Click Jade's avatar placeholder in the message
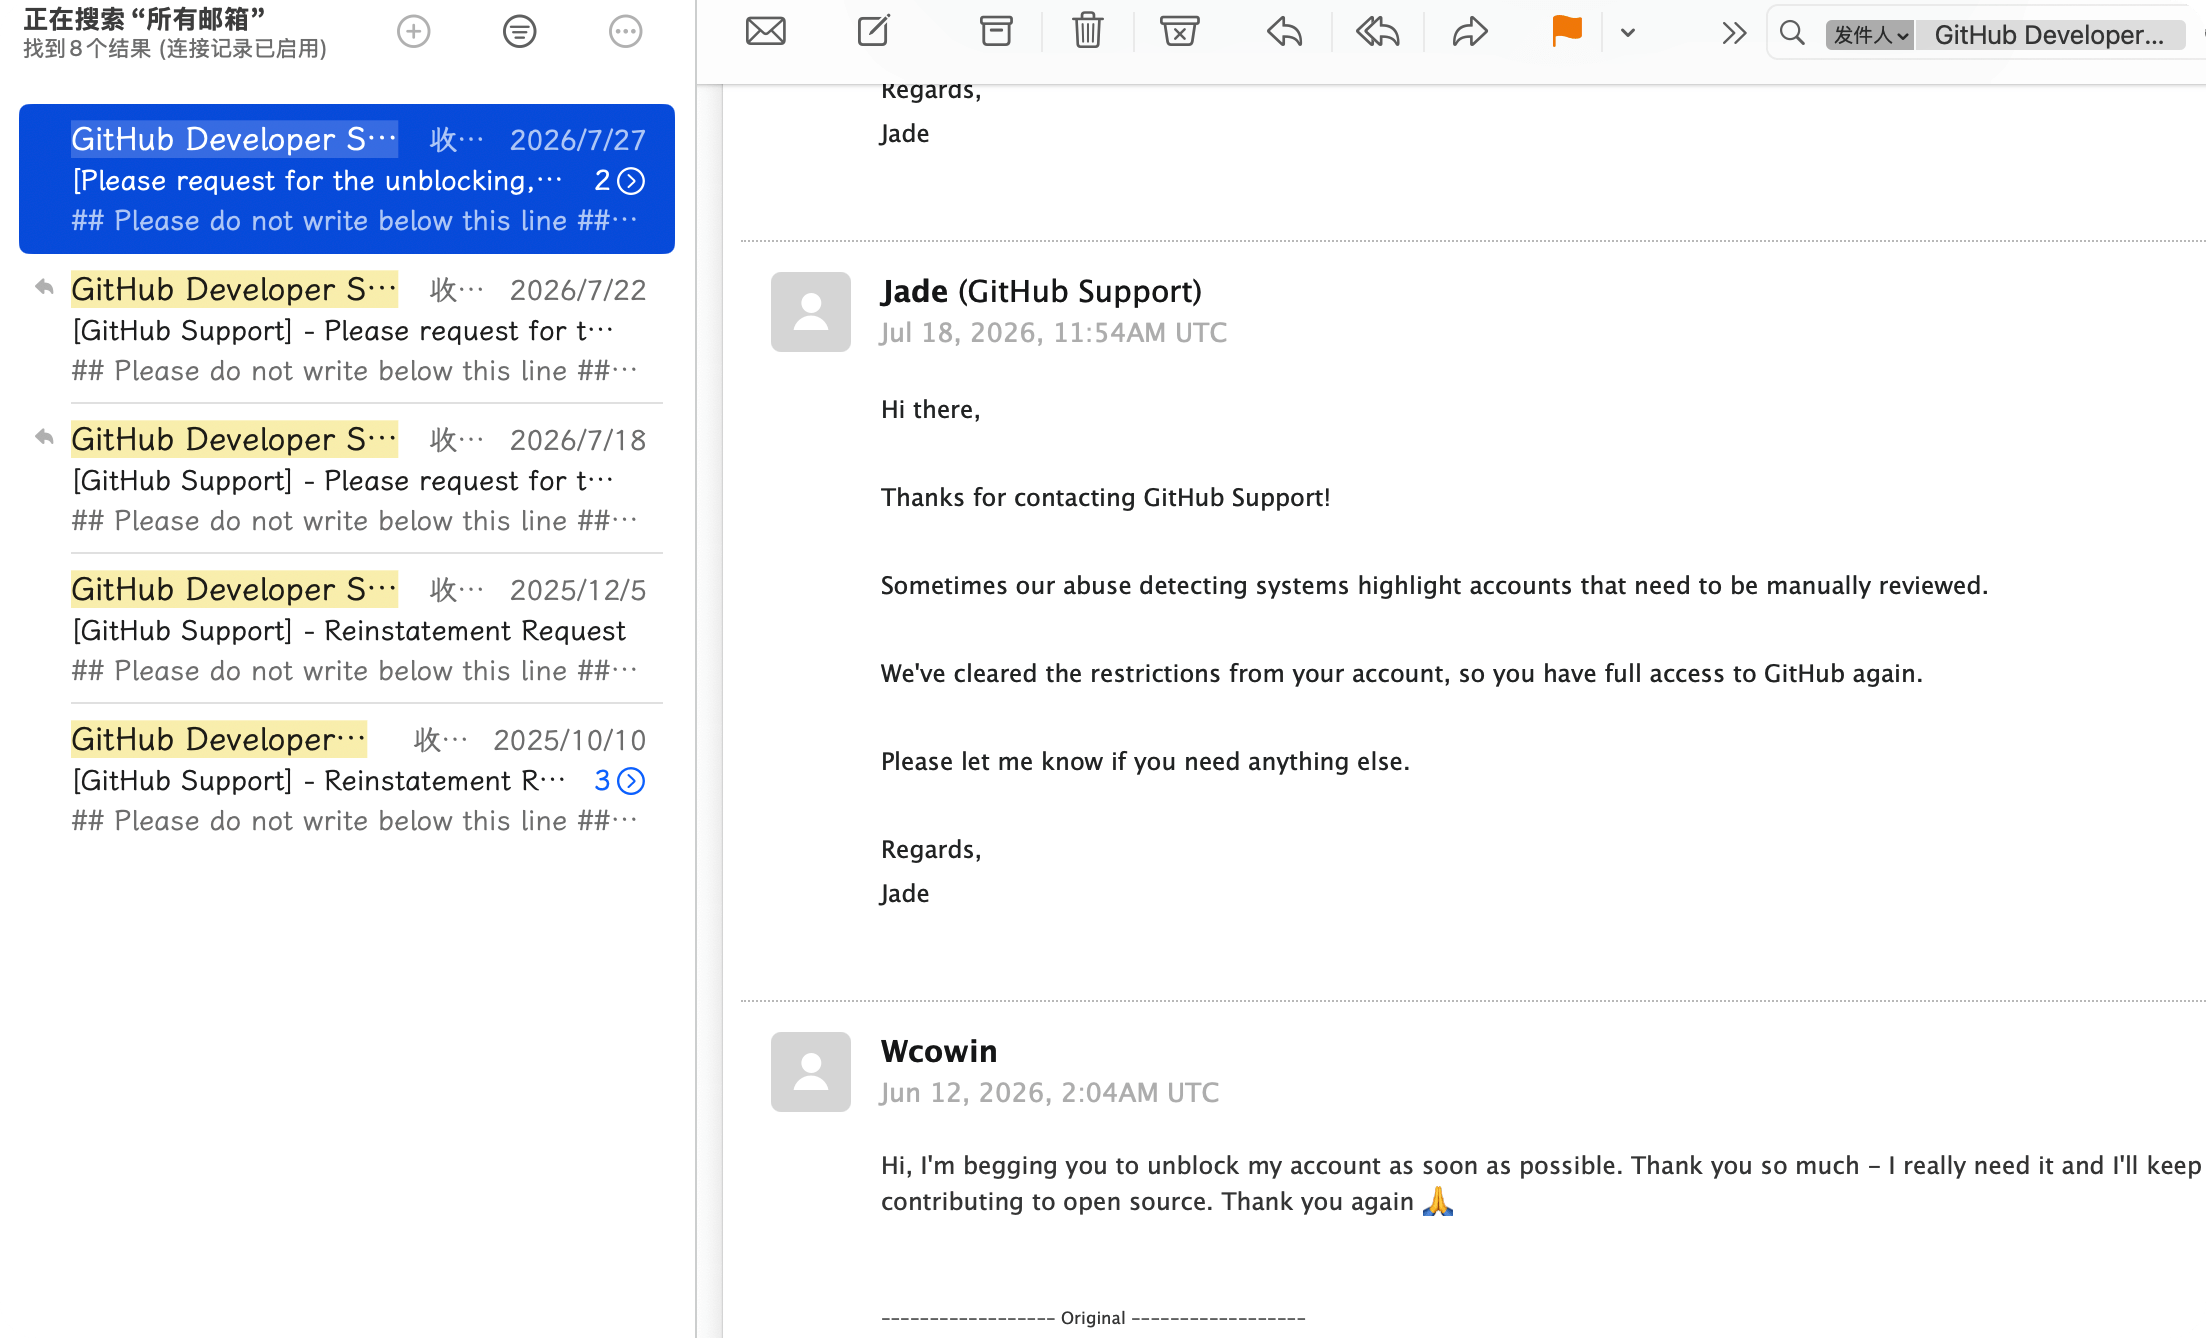2206x1338 pixels. point(811,312)
